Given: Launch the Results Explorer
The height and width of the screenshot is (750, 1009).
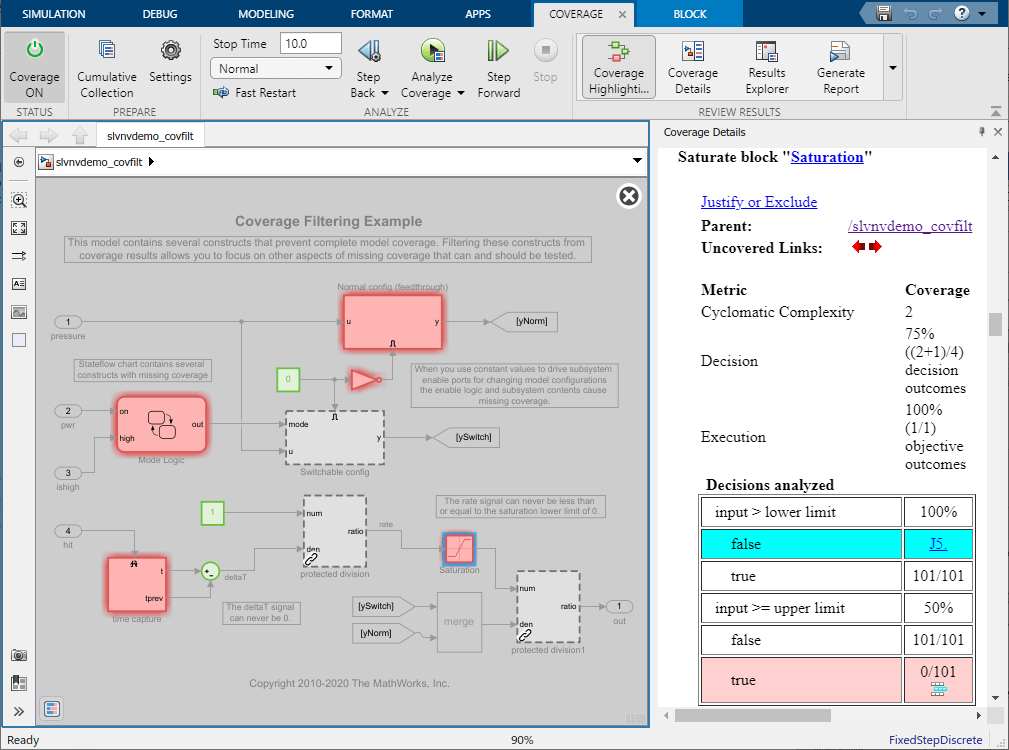Looking at the screenshot, I should 766,67.
